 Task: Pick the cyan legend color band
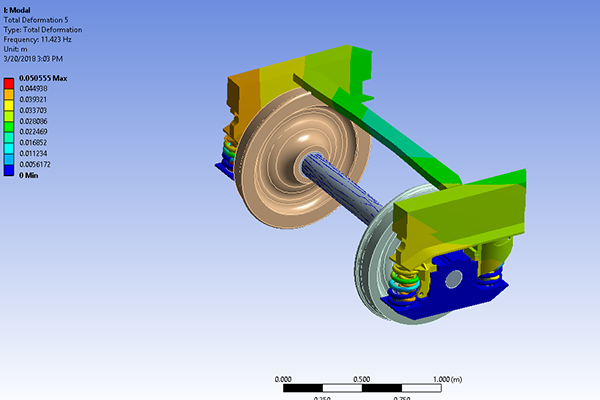9,149
